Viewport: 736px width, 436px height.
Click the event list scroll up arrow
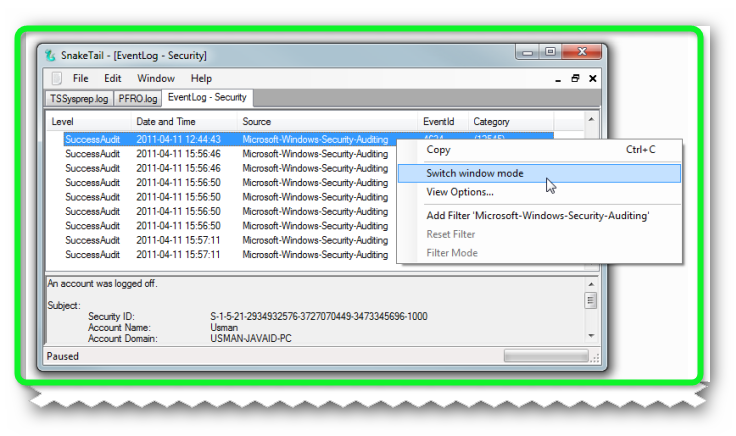pyautogui.click(x=591, y=120)
